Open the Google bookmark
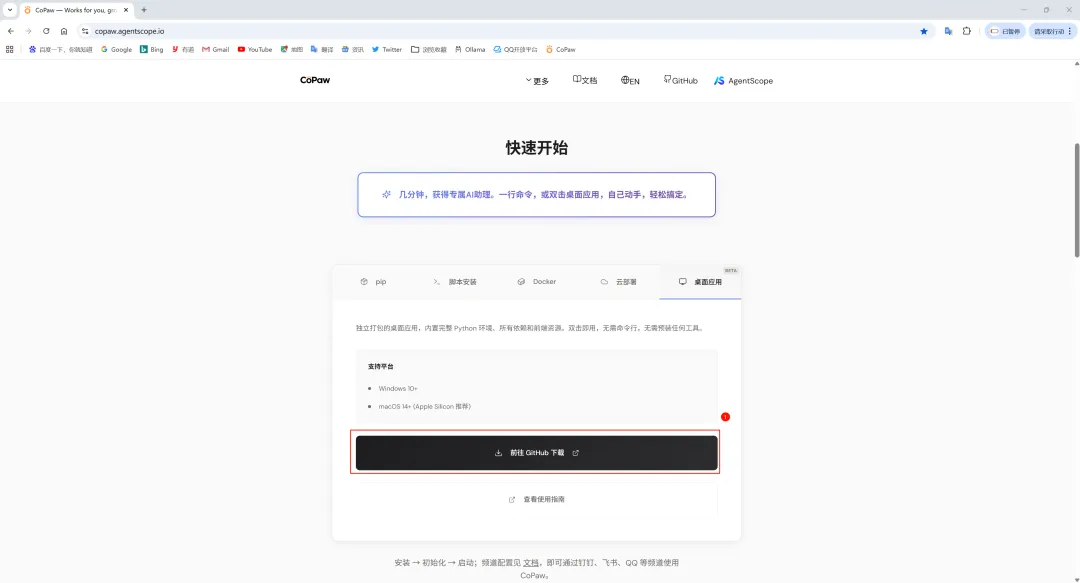 (116, 50)
